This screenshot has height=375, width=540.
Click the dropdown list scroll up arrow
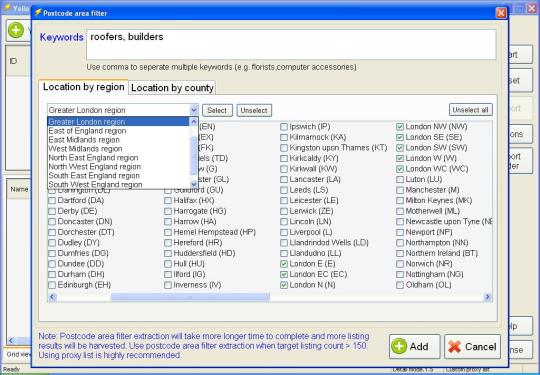pos(194,122)
